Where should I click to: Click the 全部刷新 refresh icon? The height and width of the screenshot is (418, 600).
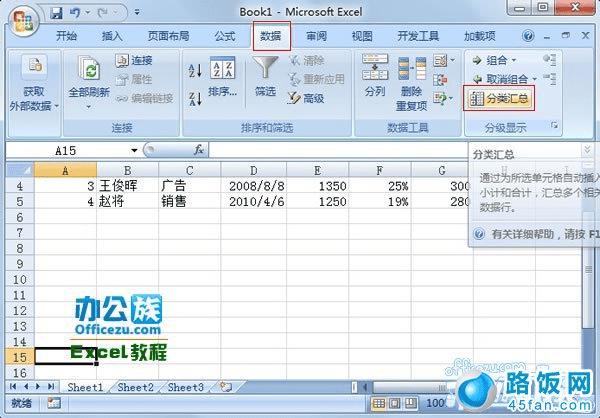(89, 69)
